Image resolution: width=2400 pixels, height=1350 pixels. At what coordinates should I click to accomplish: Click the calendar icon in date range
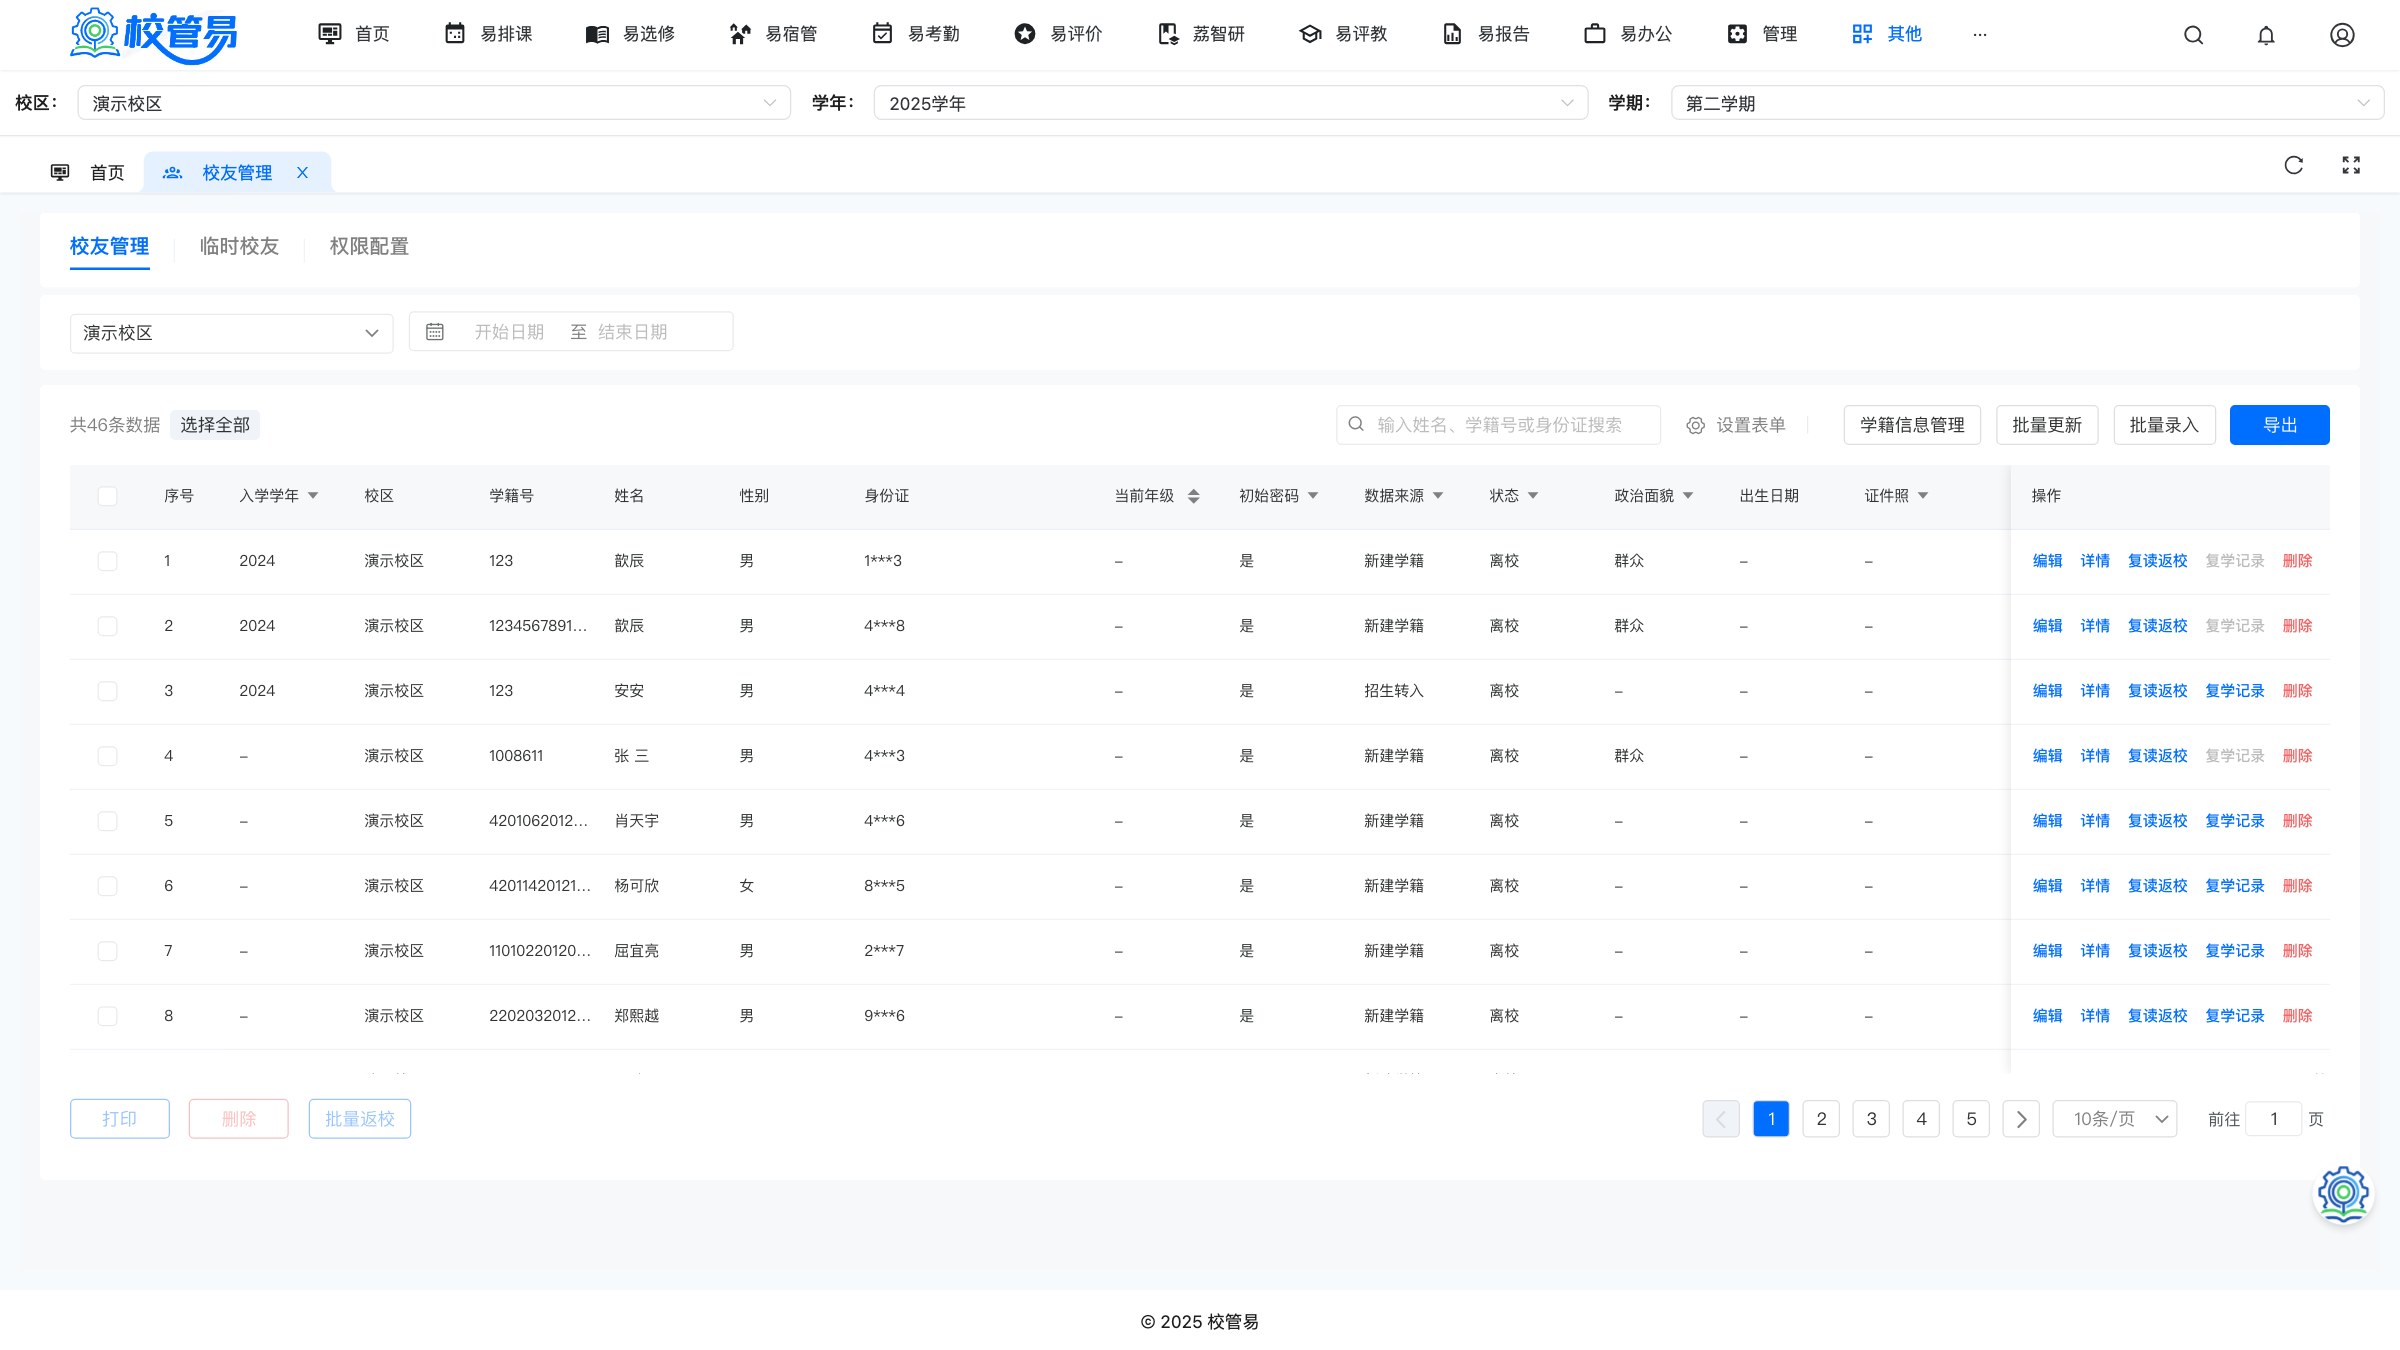(435, 331)
